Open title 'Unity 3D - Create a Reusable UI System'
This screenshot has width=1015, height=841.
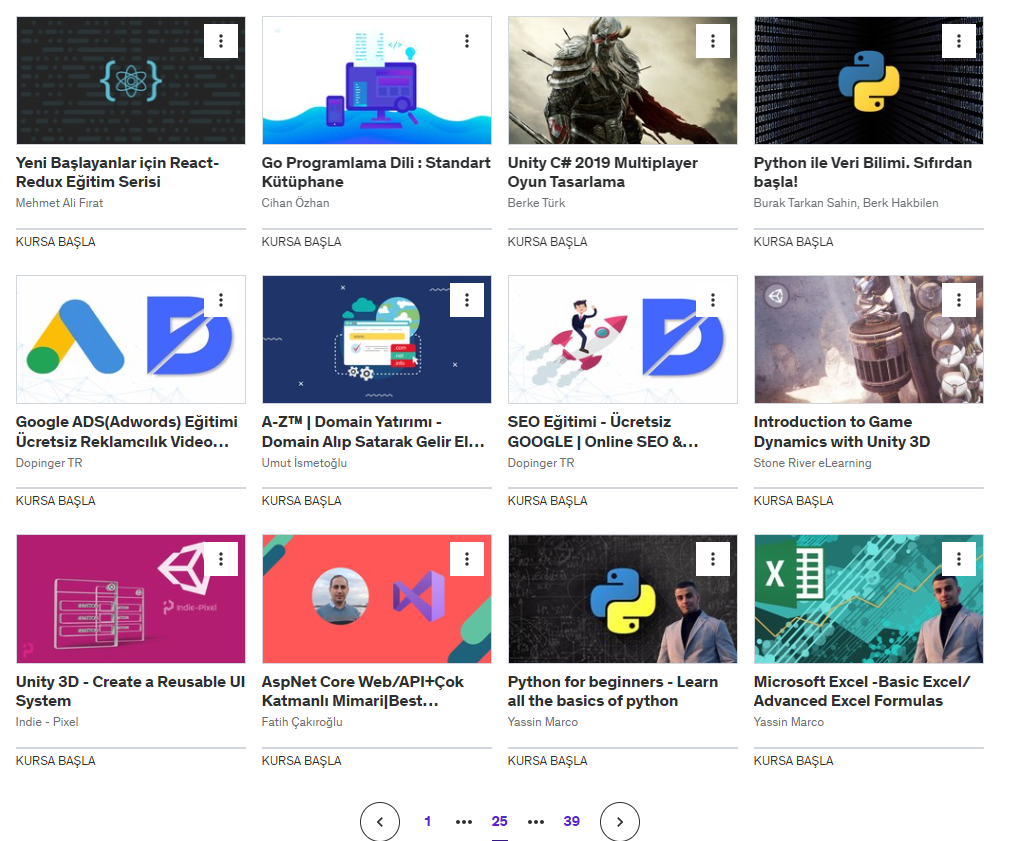point(130,691)
